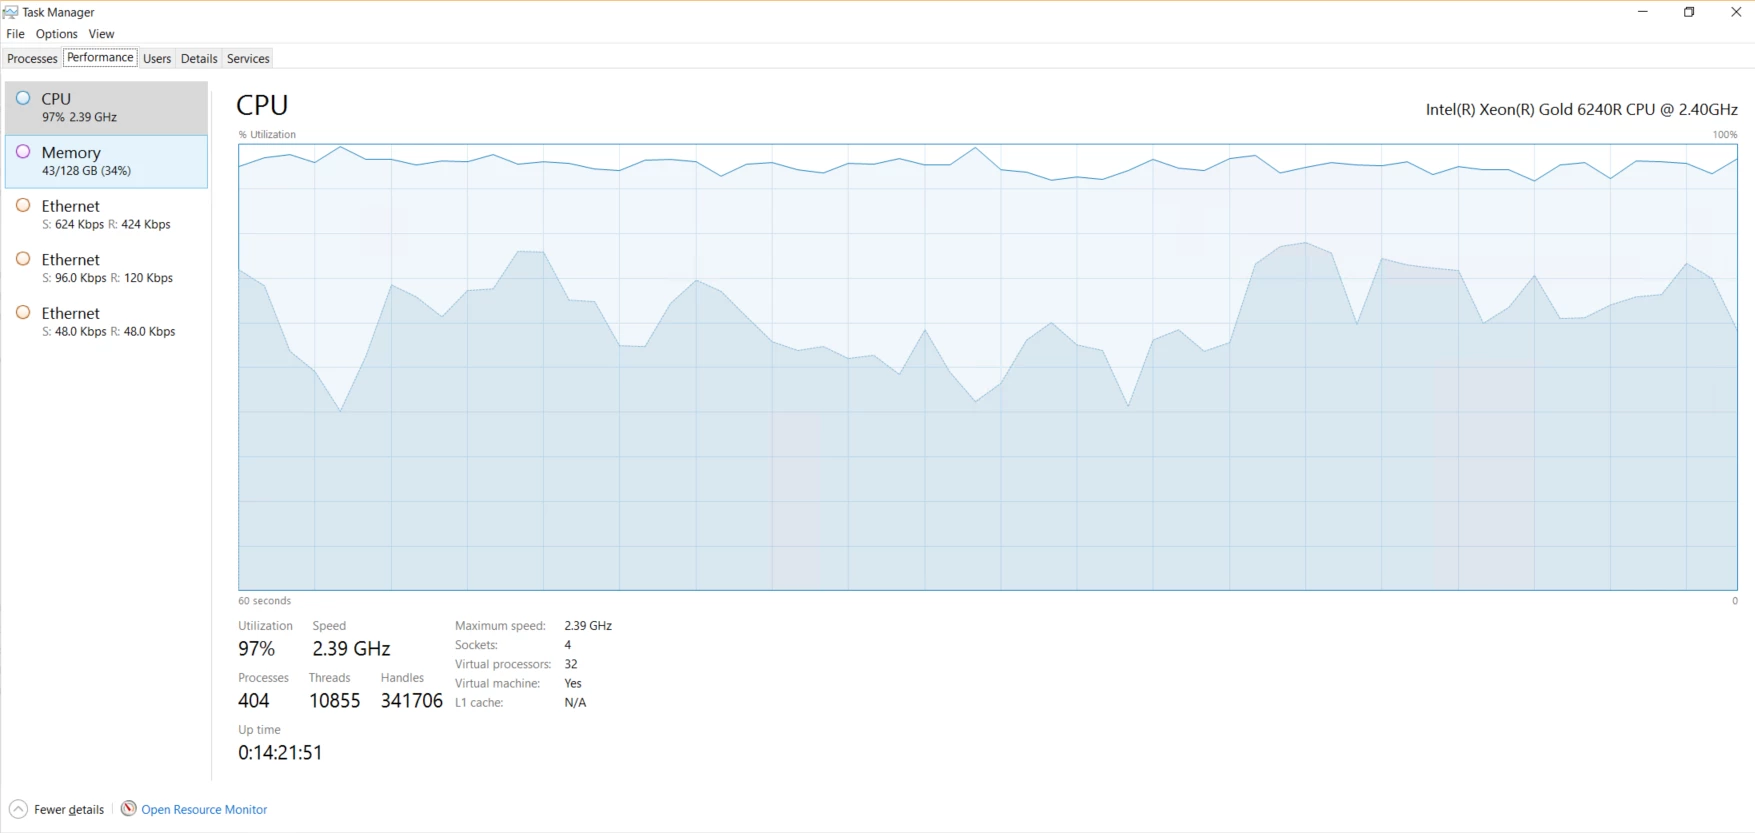
Task: Click the CPU utilization graph
Action: (988, 367)
